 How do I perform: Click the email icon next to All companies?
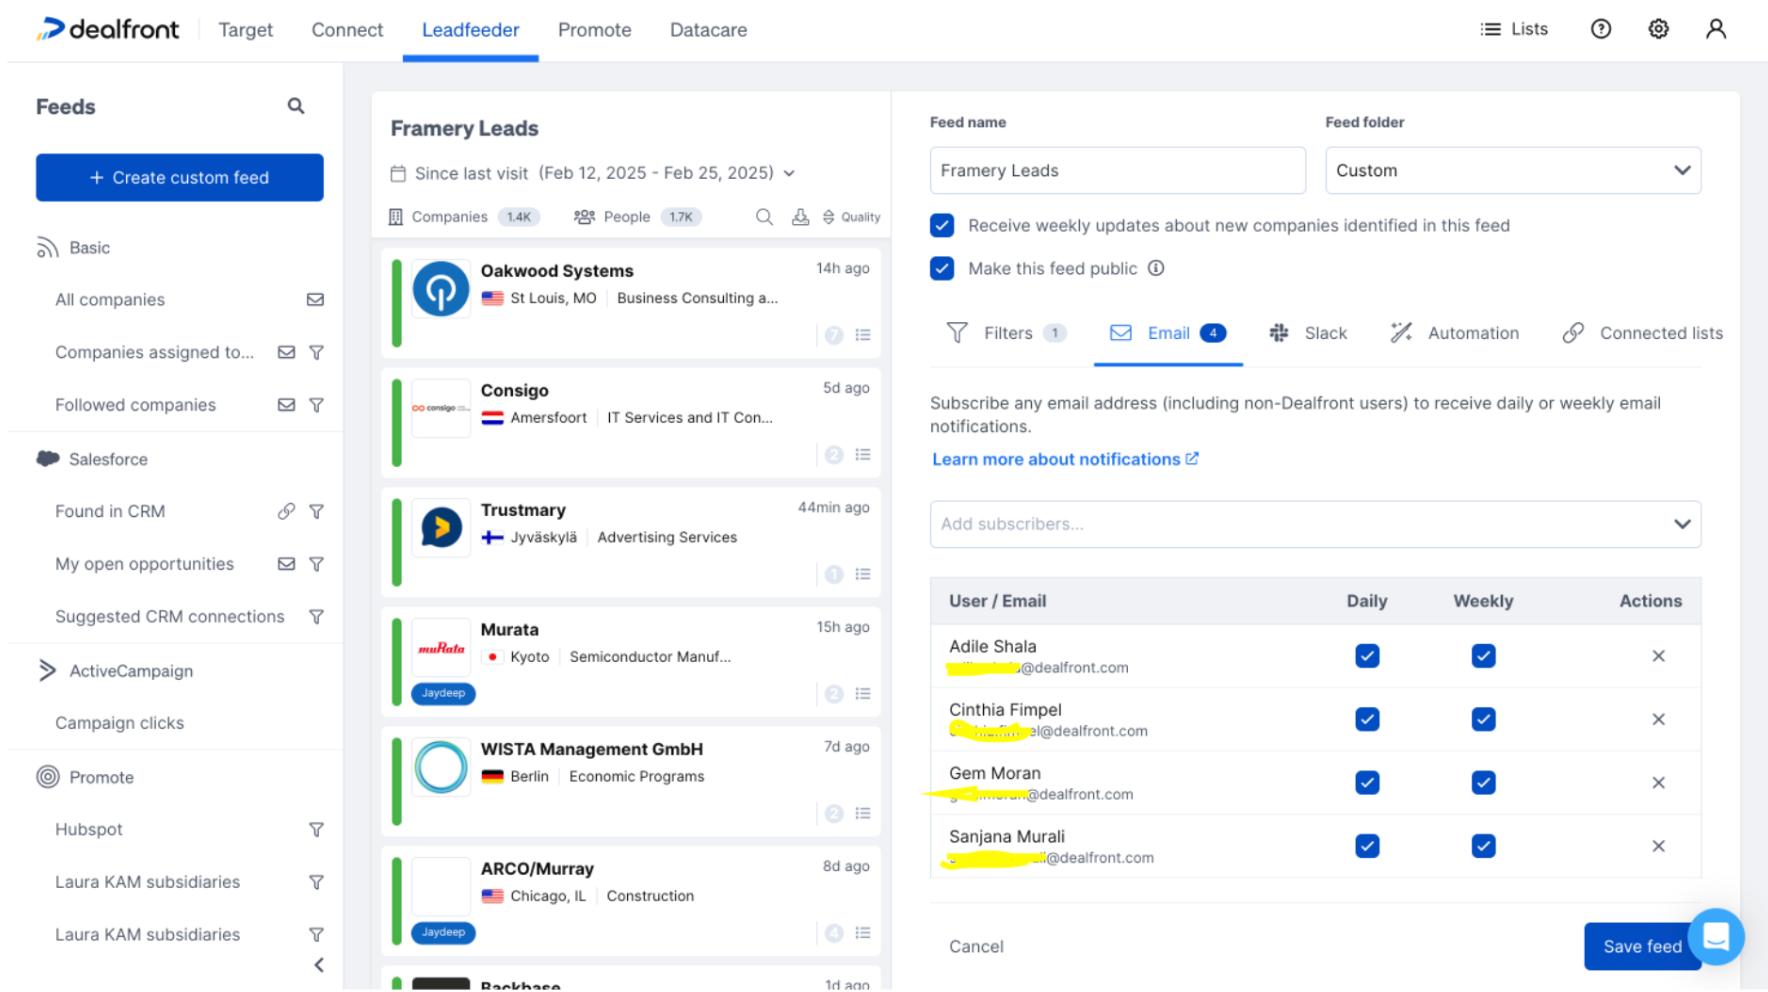[x=315, y=300]
